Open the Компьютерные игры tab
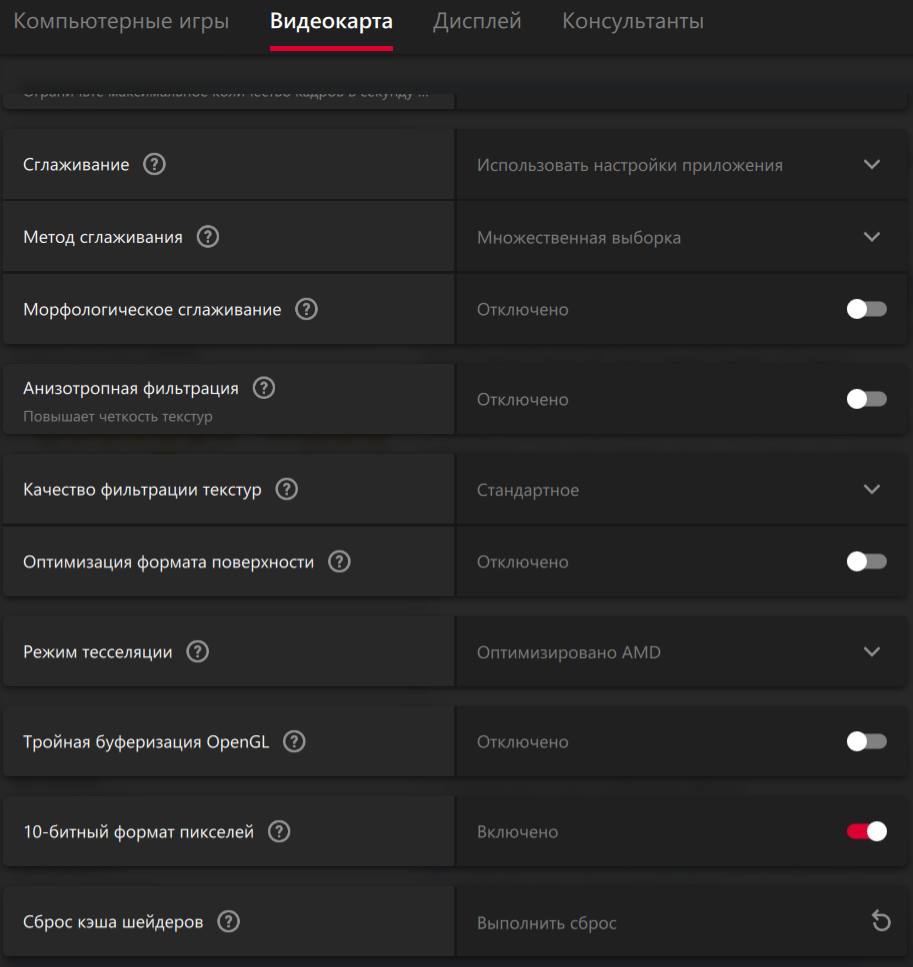The height and width of the screenshot is (967, 913). (x=121, y=21)
